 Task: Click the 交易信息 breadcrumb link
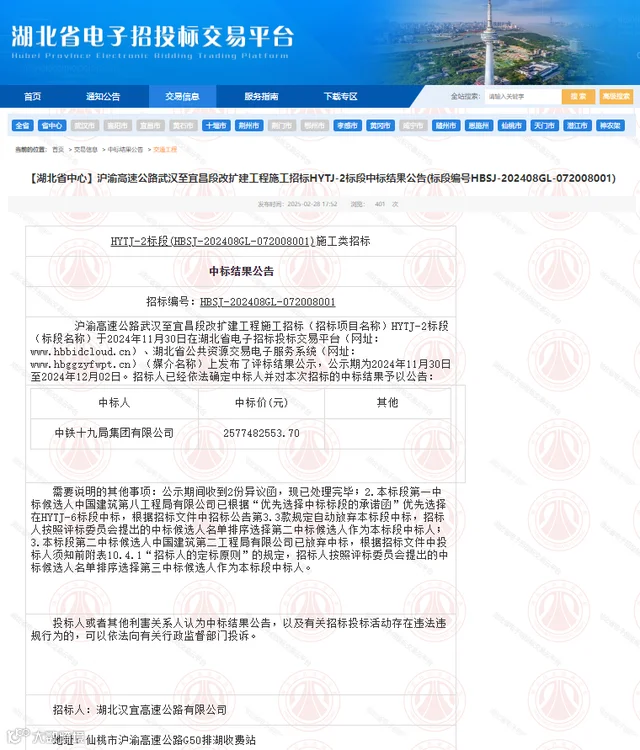click(x=86, y=150)
